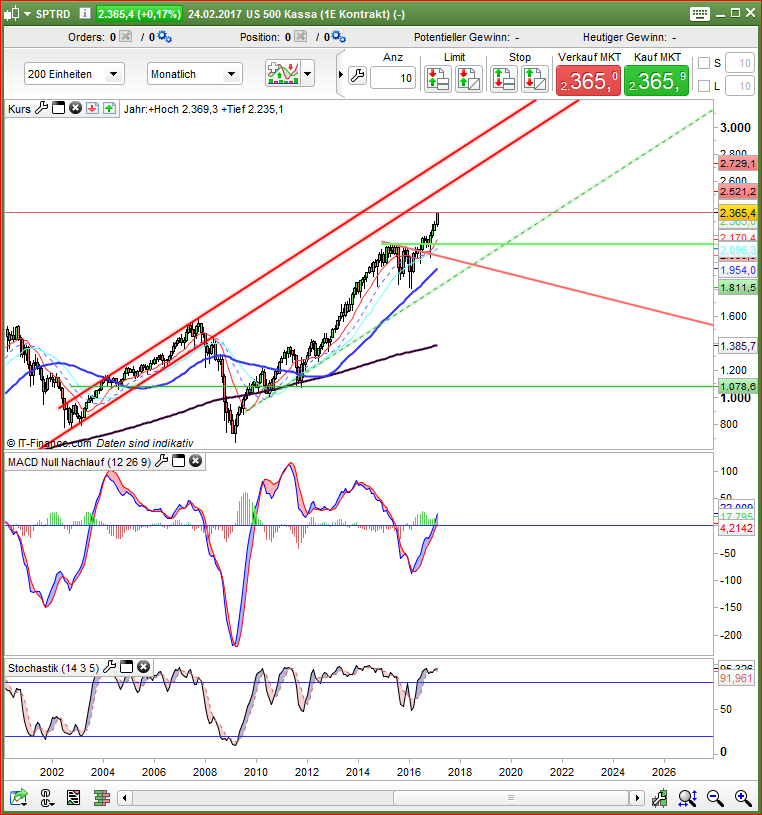
Task: Click the 2.365,4 (+0,17%) green price badge
Action: click(139, 14)
